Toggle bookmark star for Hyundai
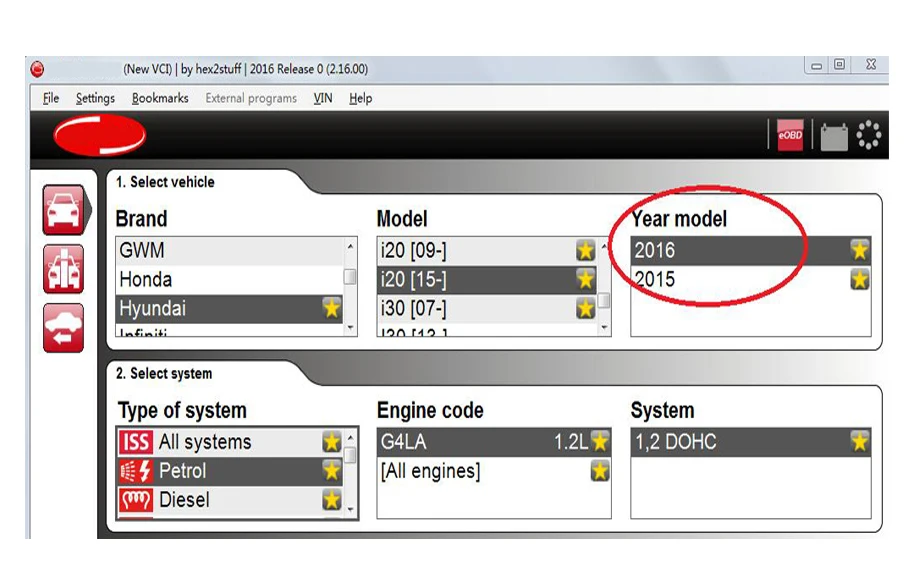This screenshot has width=917, height=581. point(332,308)
